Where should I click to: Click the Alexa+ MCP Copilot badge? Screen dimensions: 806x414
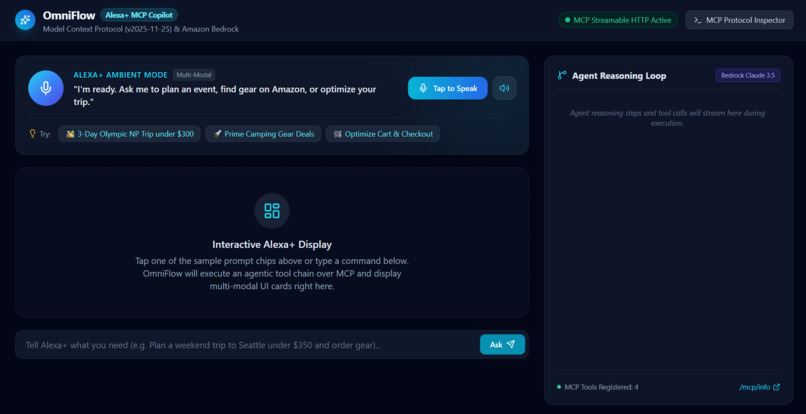click(139, 15)
